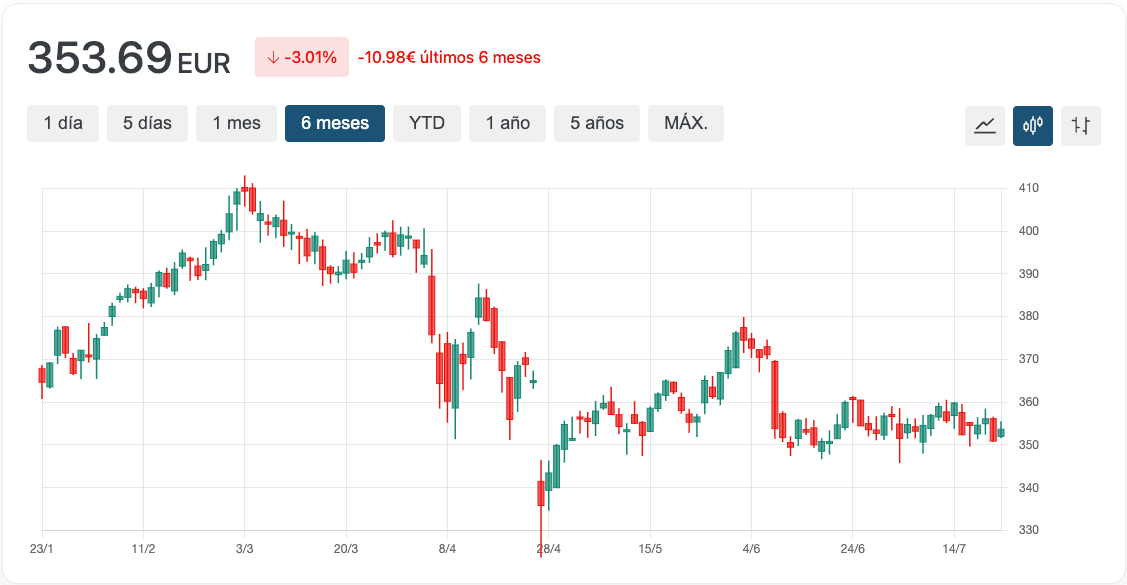Show the "5 días" time range
The image size is (1127, 585).
(148, 124)
